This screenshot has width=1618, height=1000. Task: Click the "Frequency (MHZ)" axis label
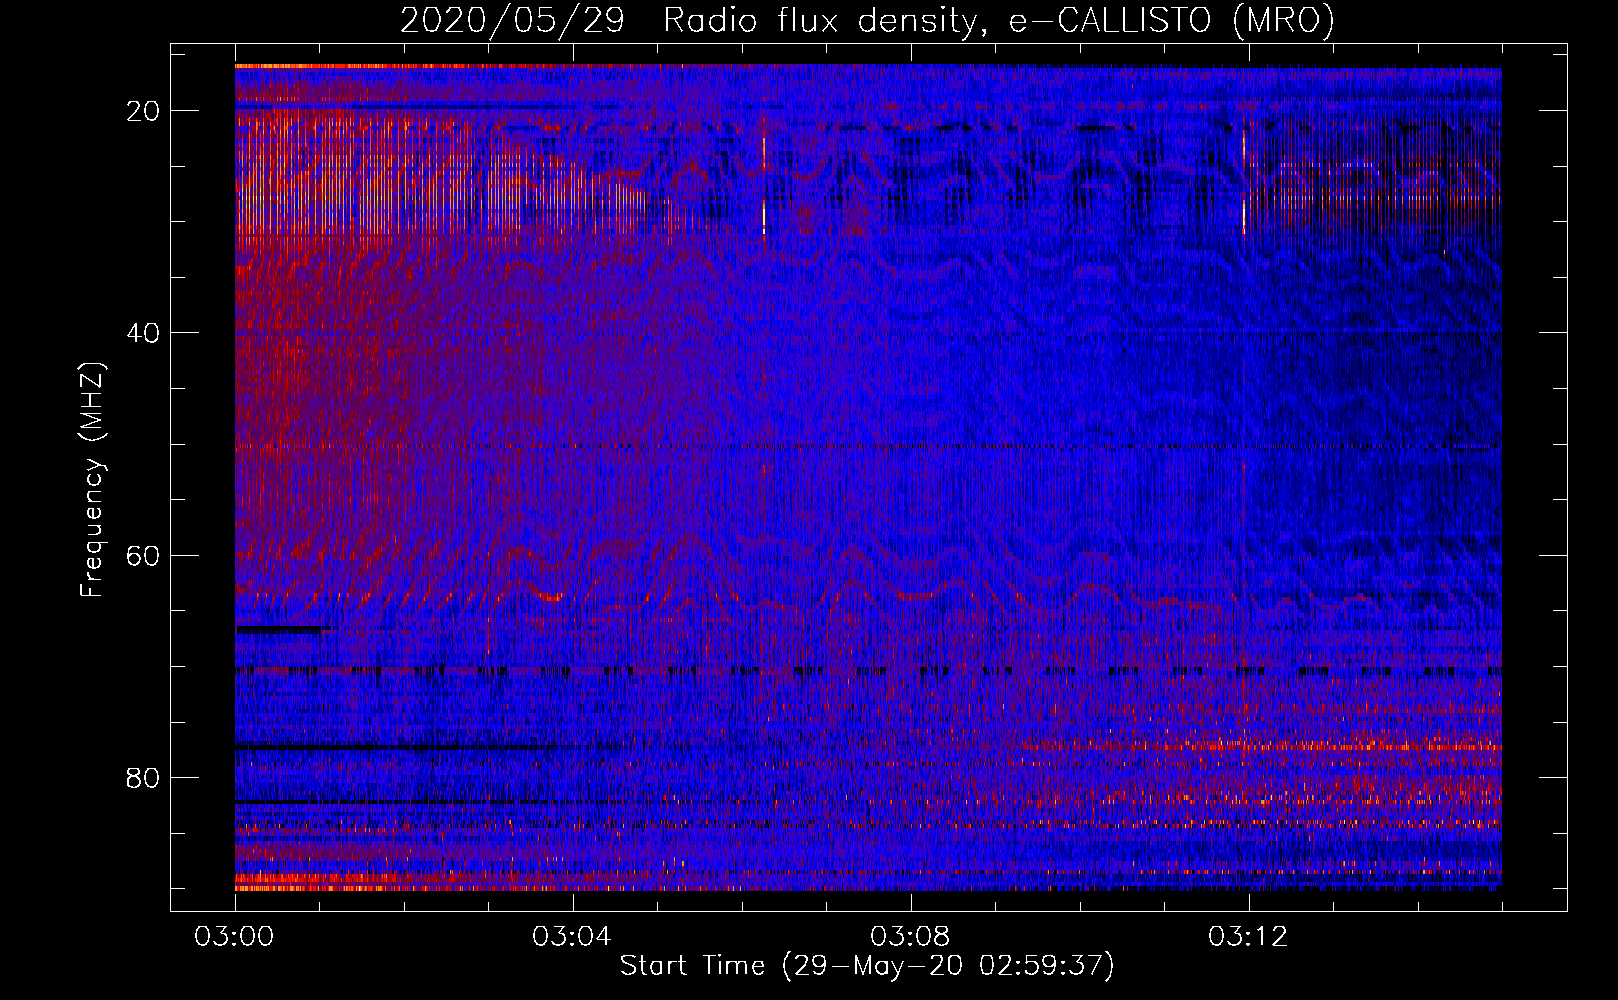(92, 479)
